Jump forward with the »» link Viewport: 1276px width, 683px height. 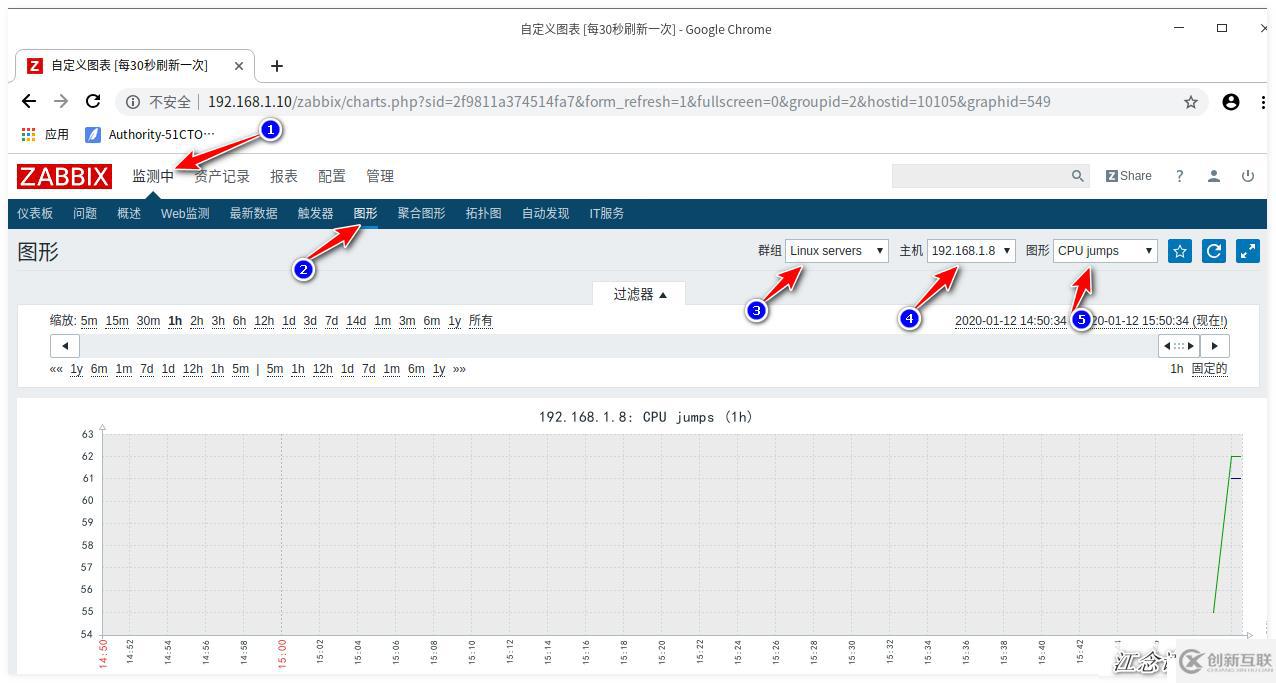(459, 369)
